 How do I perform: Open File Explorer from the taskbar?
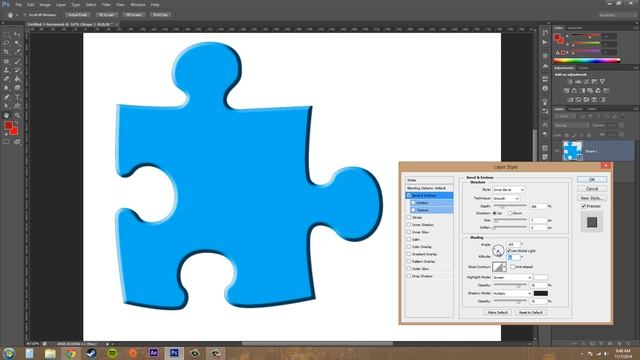click(50, 353)
